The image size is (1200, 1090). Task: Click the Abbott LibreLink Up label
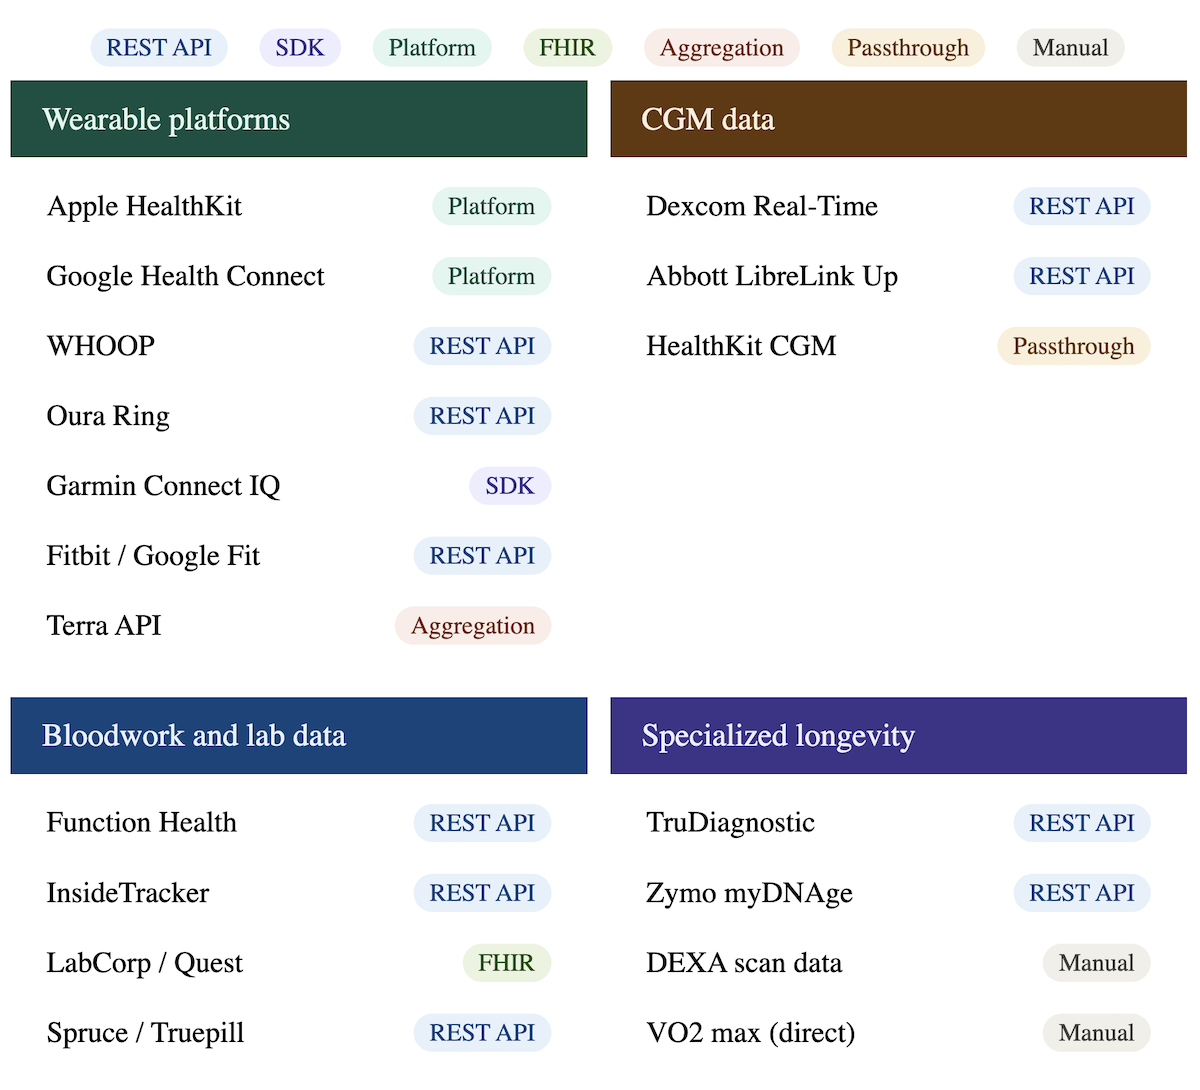(772, 276)
